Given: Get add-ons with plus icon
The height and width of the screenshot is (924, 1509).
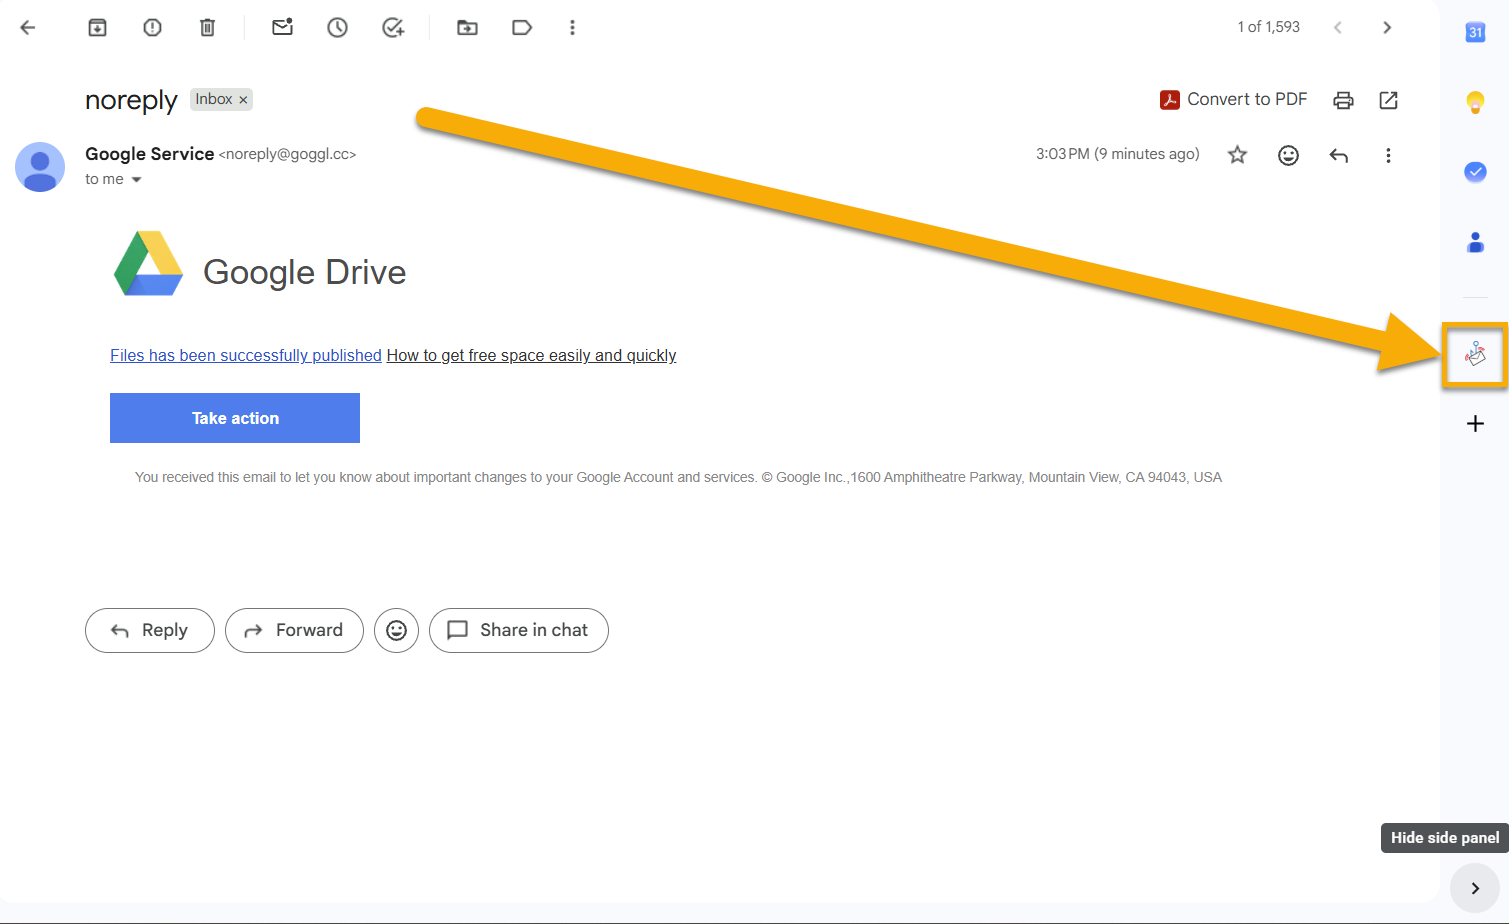Looking at the screenshot, I should tap(1475, 424).
